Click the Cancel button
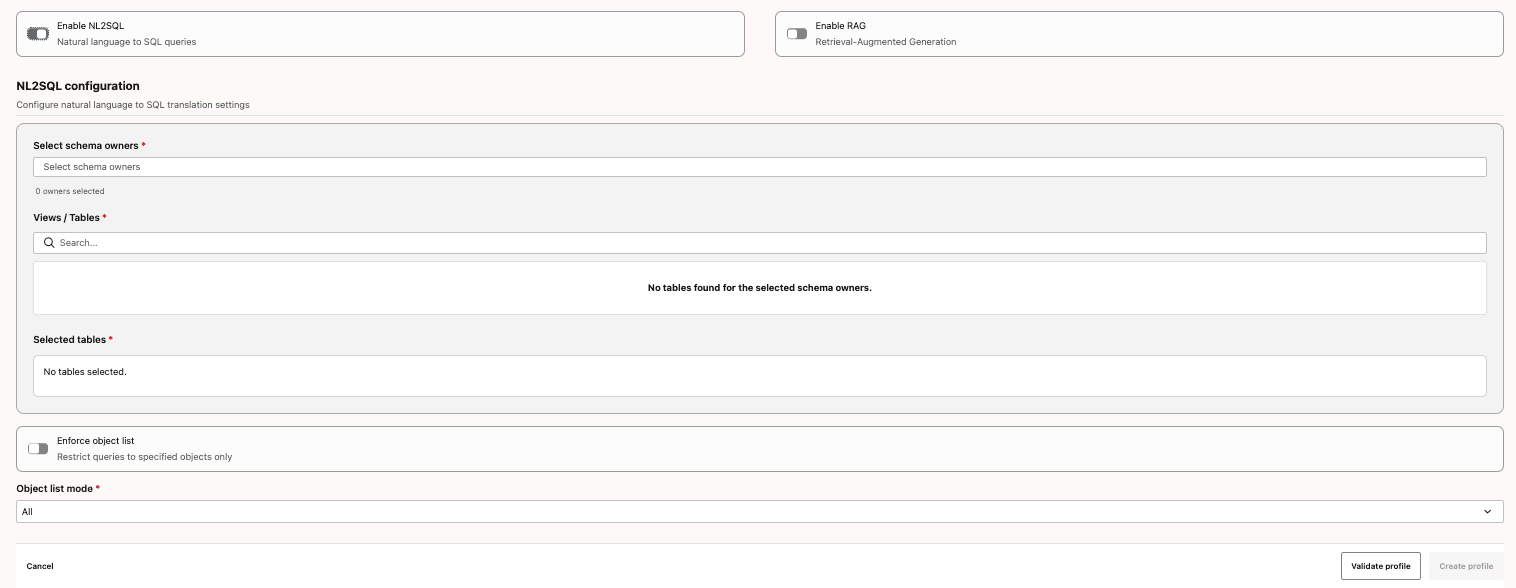Viewport: 1516px width, 588px height. point(40,566)
